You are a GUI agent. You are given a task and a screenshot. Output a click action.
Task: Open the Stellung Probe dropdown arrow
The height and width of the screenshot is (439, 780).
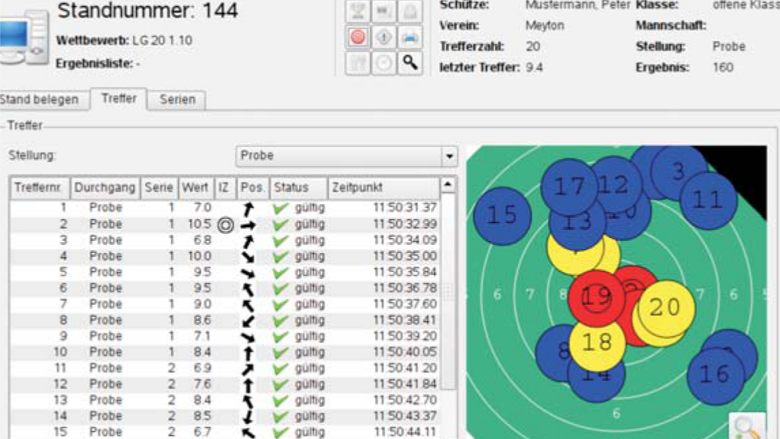[x=449, y=156]
